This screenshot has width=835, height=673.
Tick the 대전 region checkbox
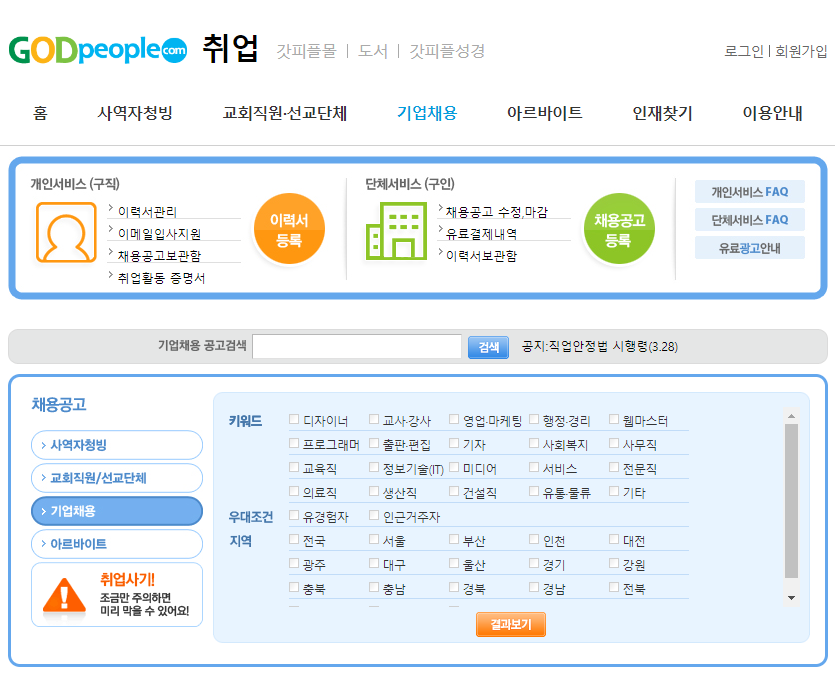coord(614,539)
